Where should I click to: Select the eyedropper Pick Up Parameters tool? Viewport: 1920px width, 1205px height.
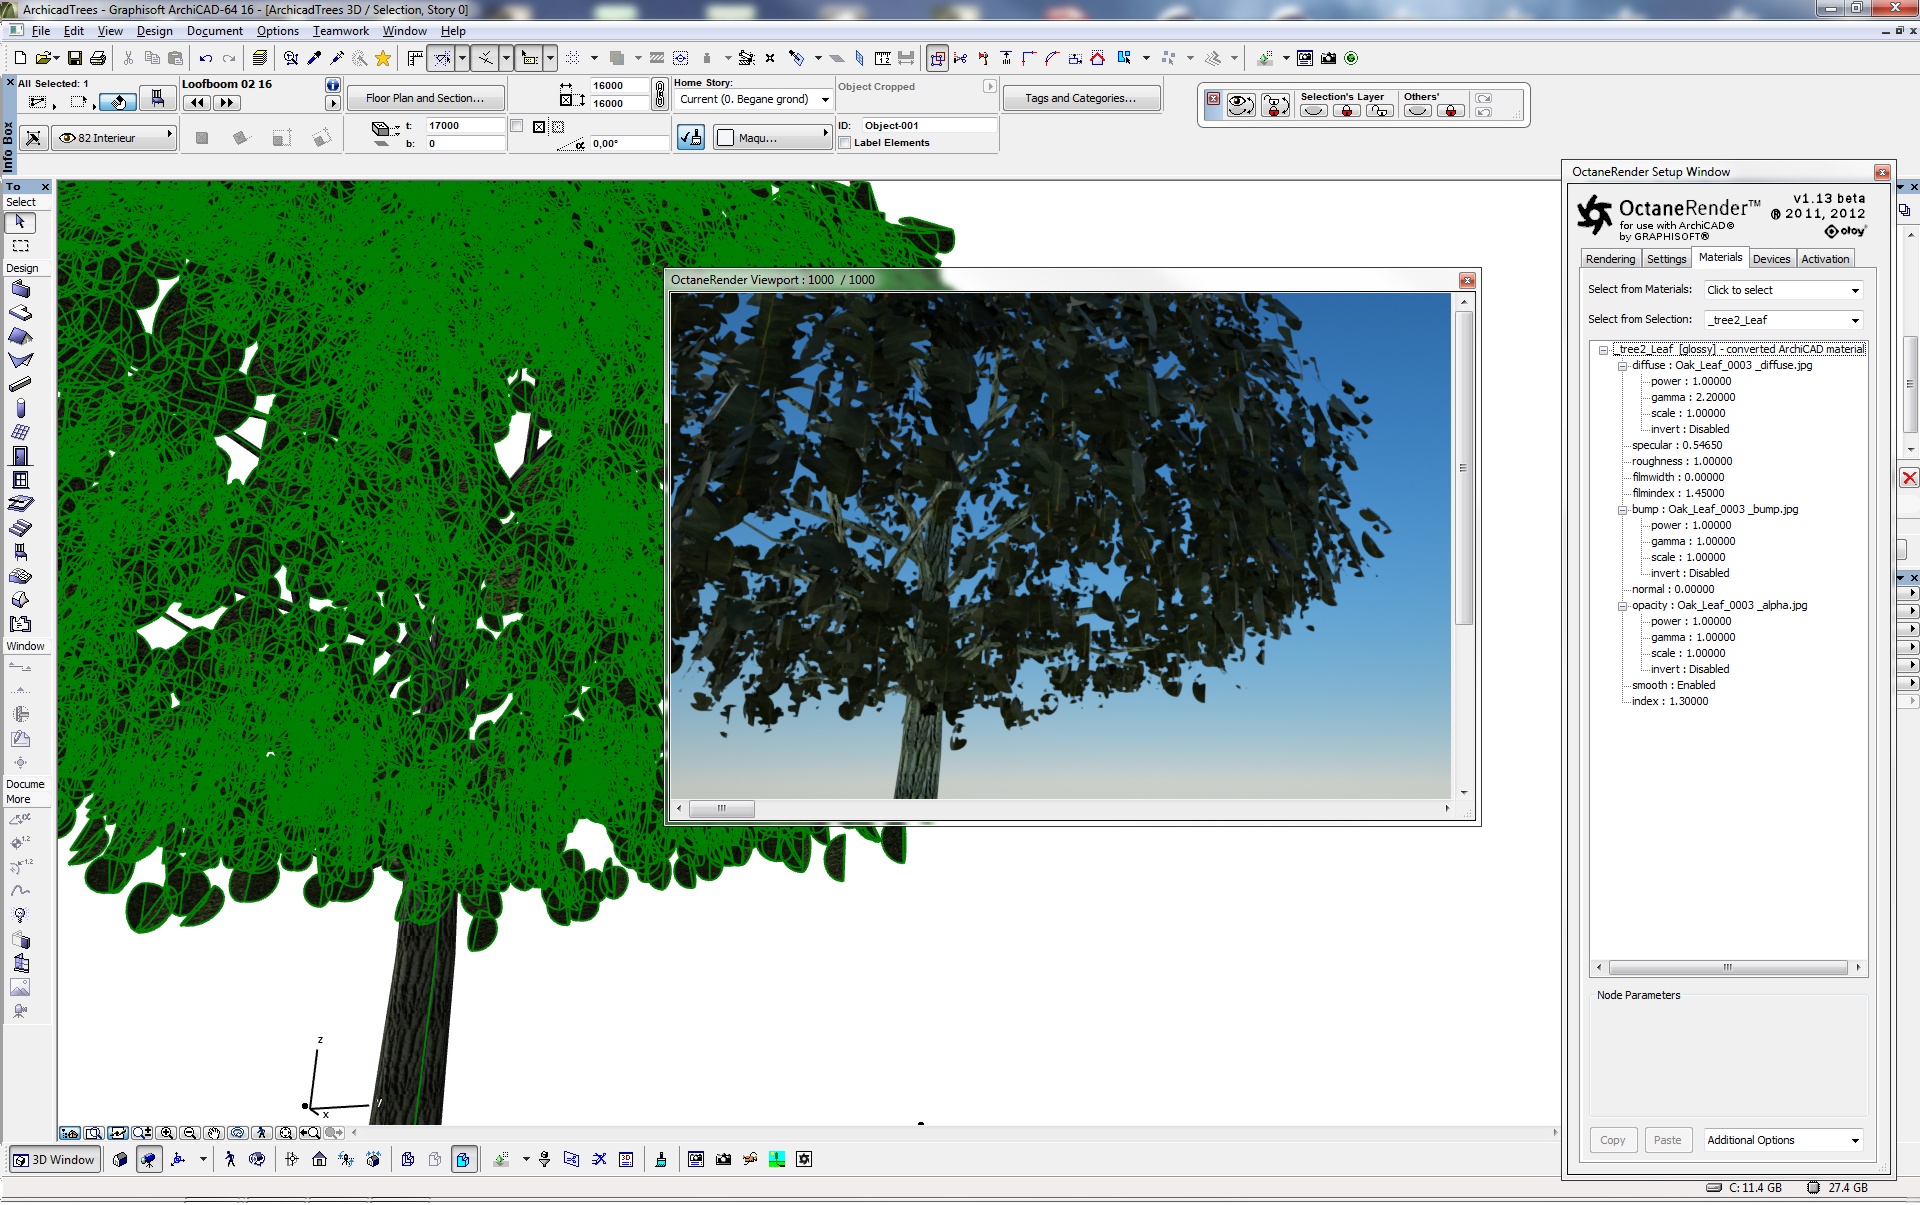tap(314, 58)
